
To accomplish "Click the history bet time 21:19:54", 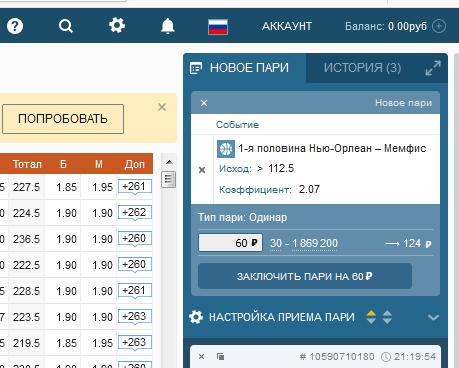I will 415,357.
